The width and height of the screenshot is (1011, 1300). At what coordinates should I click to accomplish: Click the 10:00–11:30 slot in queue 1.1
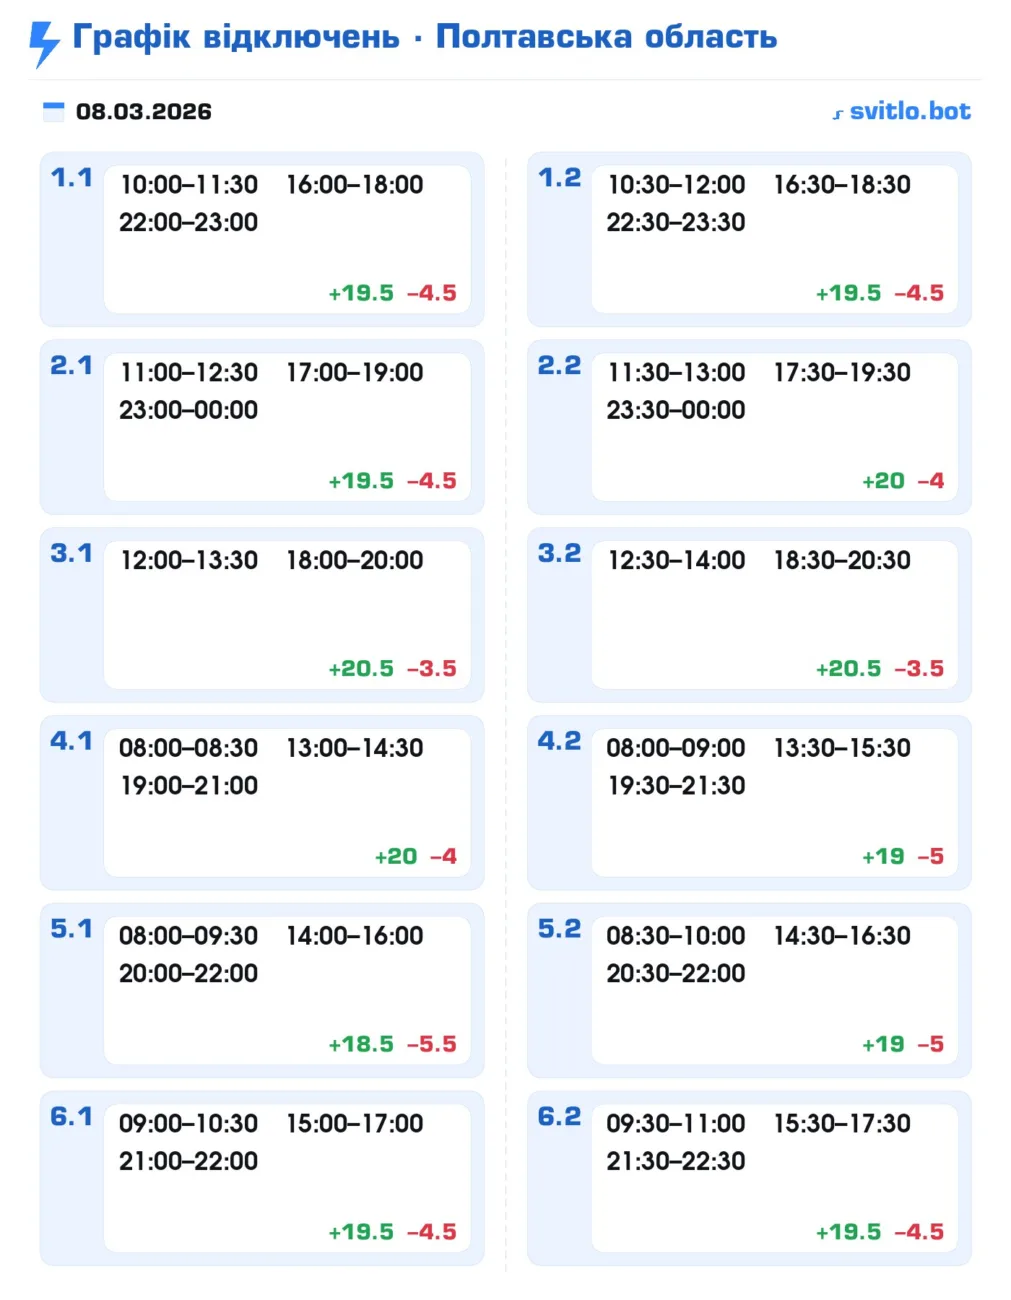click(189, 185)
